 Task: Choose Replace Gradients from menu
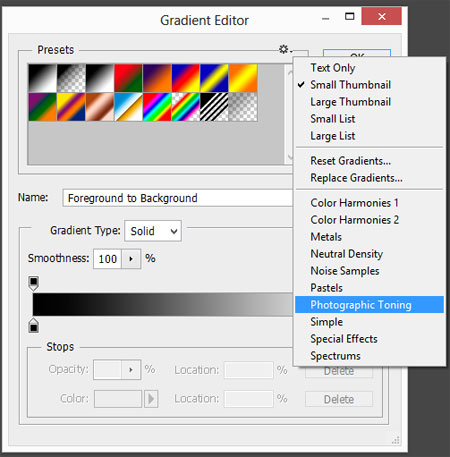[x=369, y=178]
